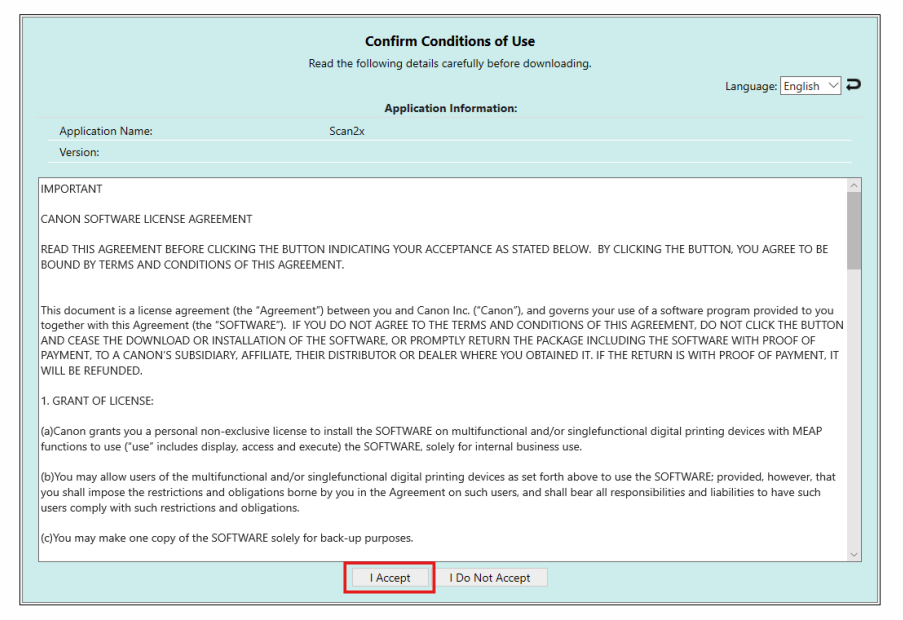903x620 pixels.
Task: Click paragraph (a) starting 'Canon grants you'
Action: point(431,439)
